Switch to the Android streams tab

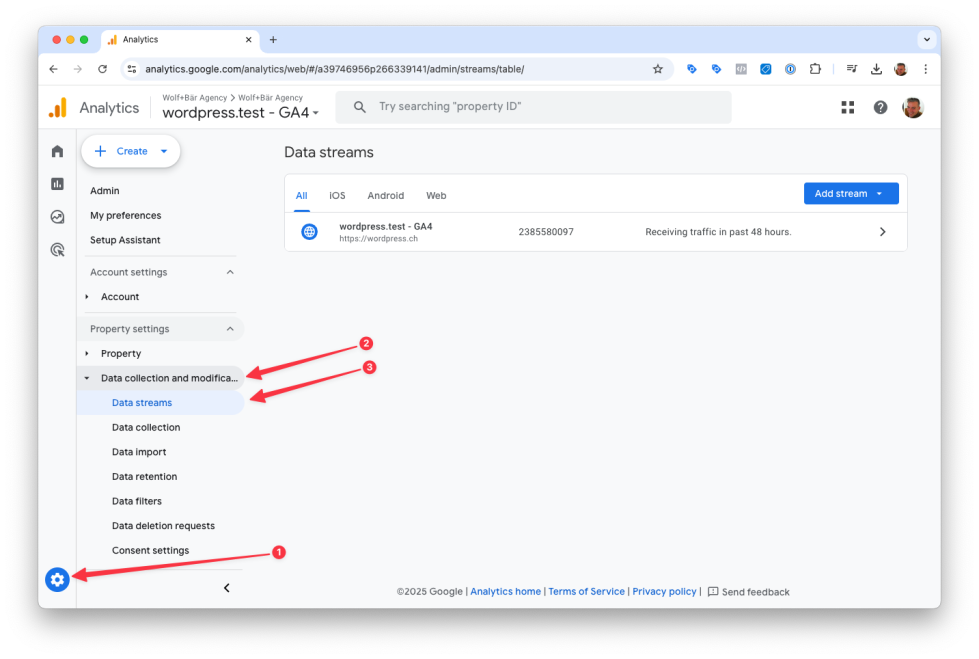click(x=386, y=196)
